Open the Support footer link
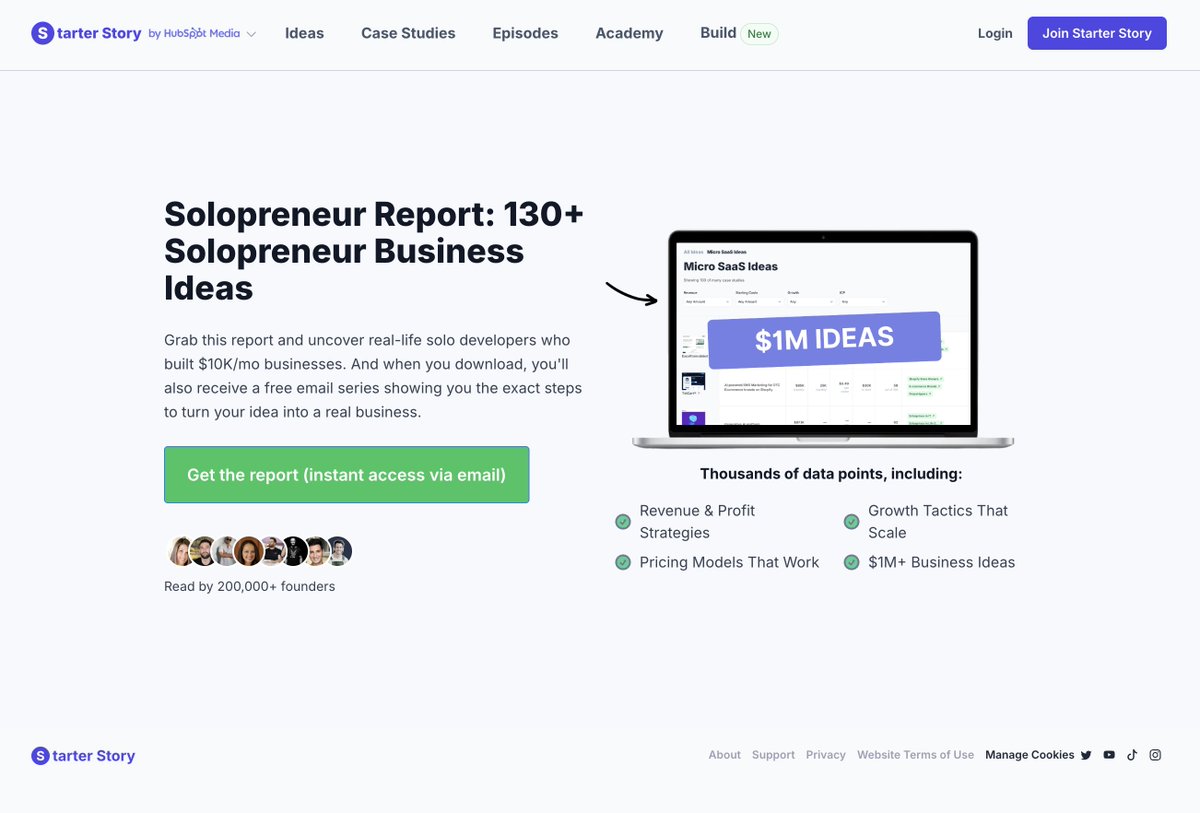 773,755
